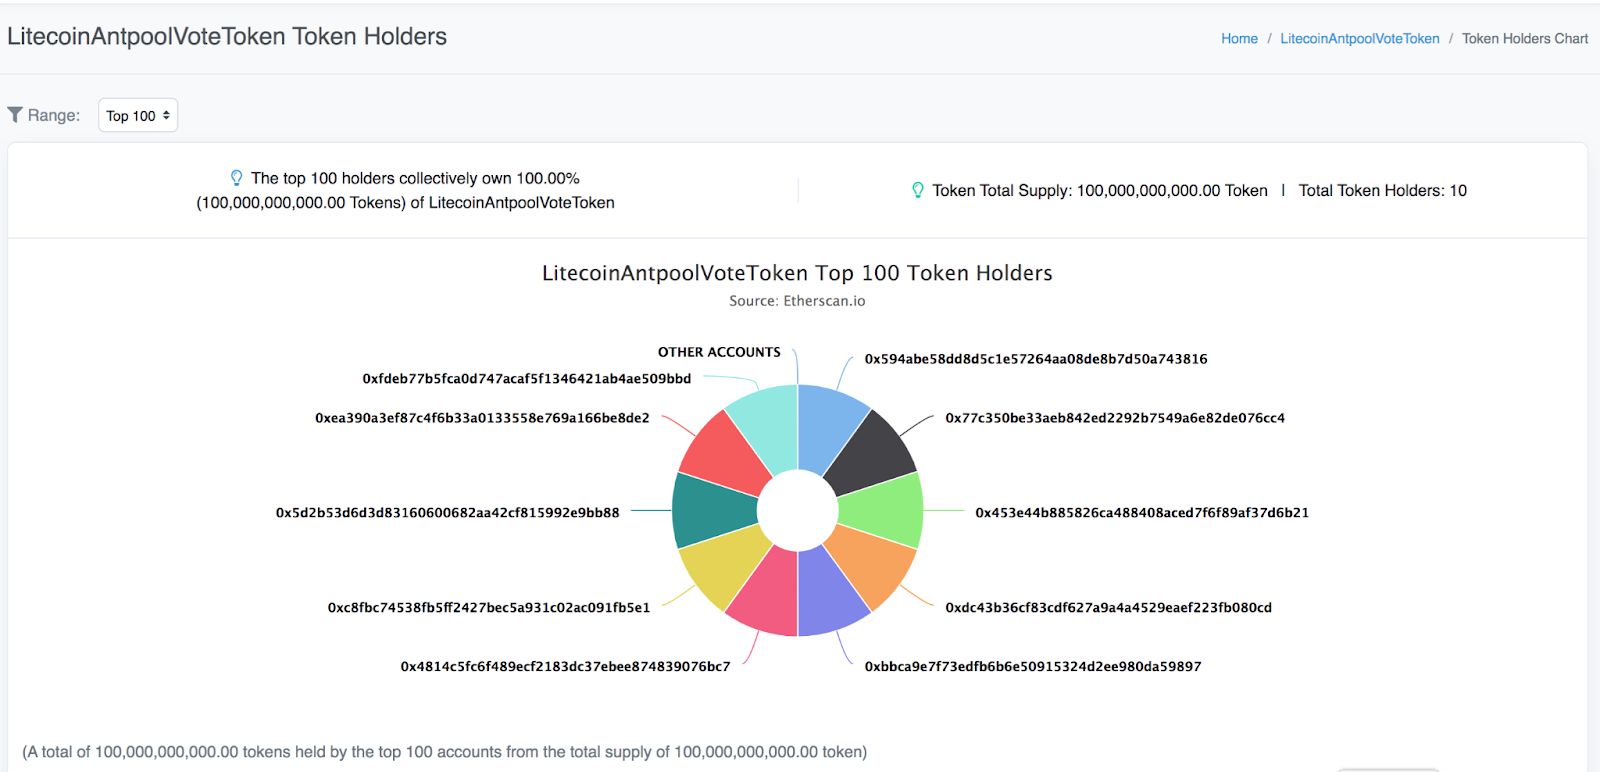Click the OTHER ACCOUNTS chart label
Screen dimensions: 1600x772
(719, 352)
